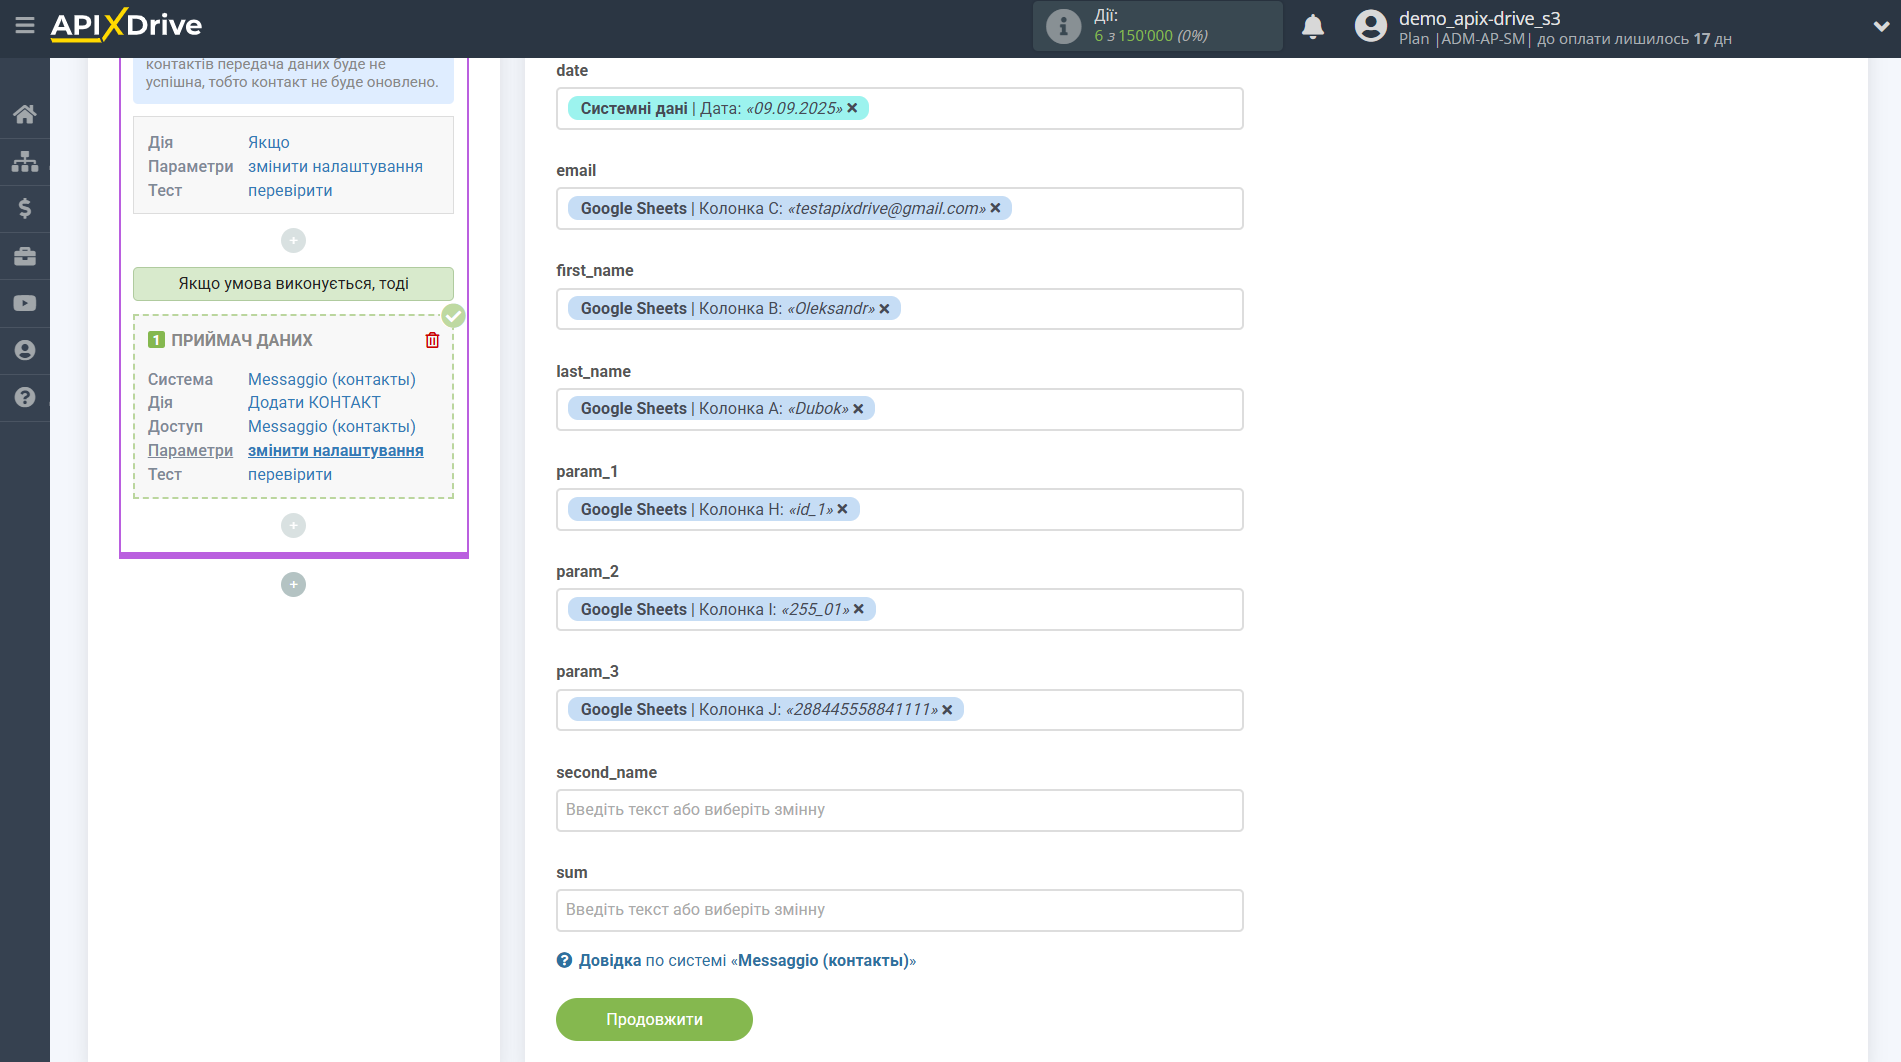Image resolution: width=1901 pixels, height=1062 pixels.
Task: Open the YouTube video tutorials icon
Action: pyautogui.click(x=25, y=303)
